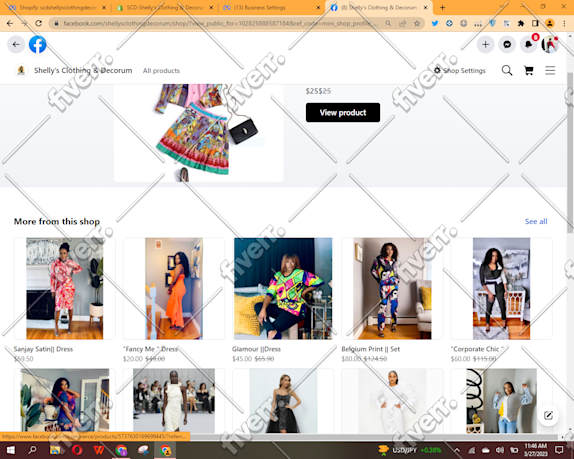574x459 pixels.
Task: Open the Belgium Print Set thumbnail
Action: 392,288
